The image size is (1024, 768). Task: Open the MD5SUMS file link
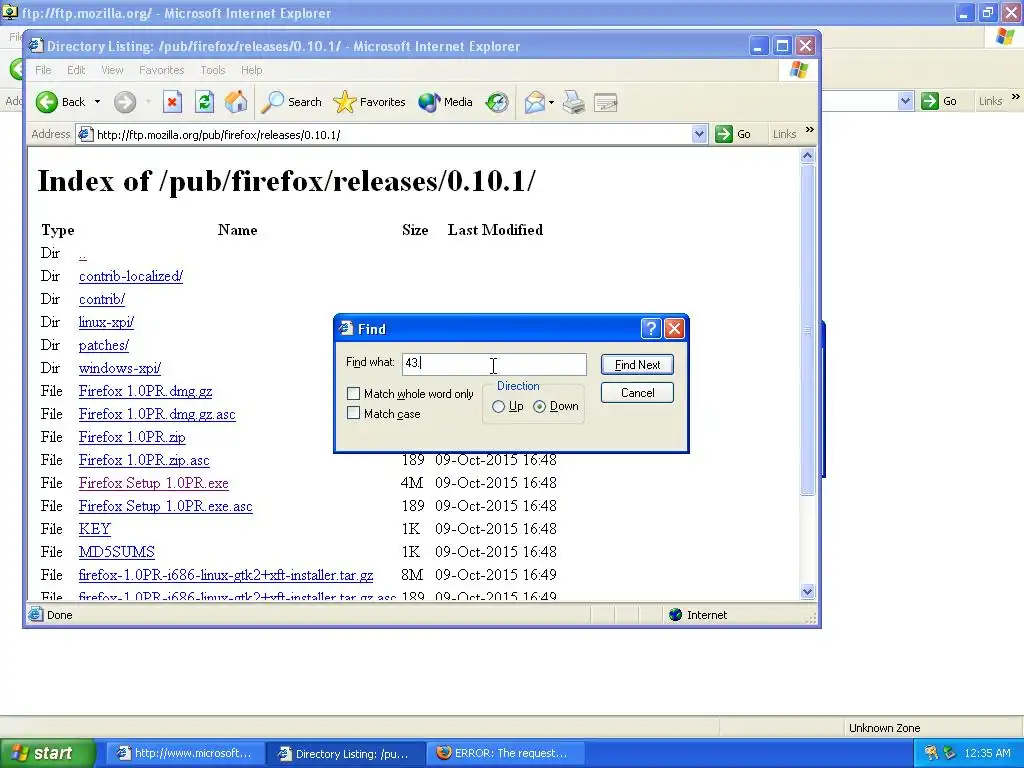pos(117,552)
